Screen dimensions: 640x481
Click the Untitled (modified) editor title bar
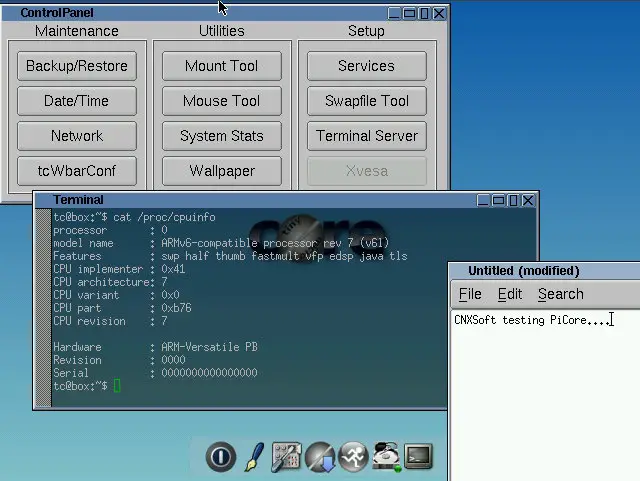[545, 271]
